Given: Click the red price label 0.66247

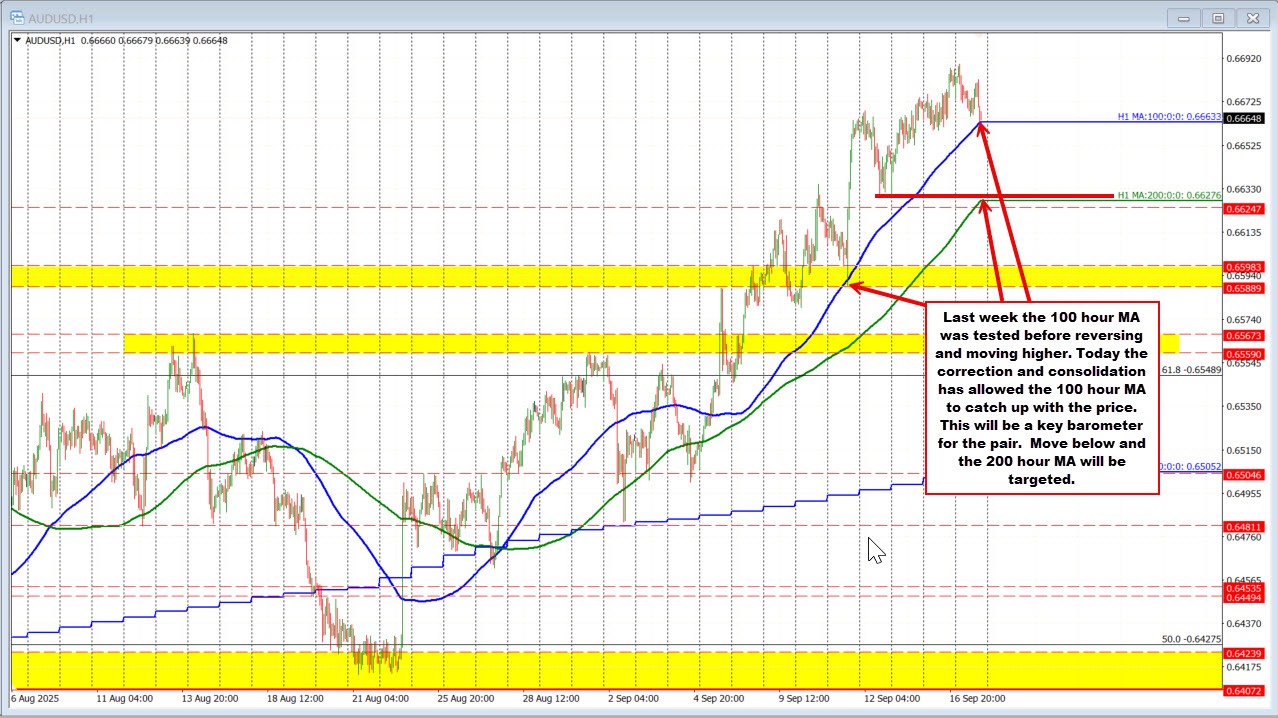Looking at the screenshot, I should 1244,208.
